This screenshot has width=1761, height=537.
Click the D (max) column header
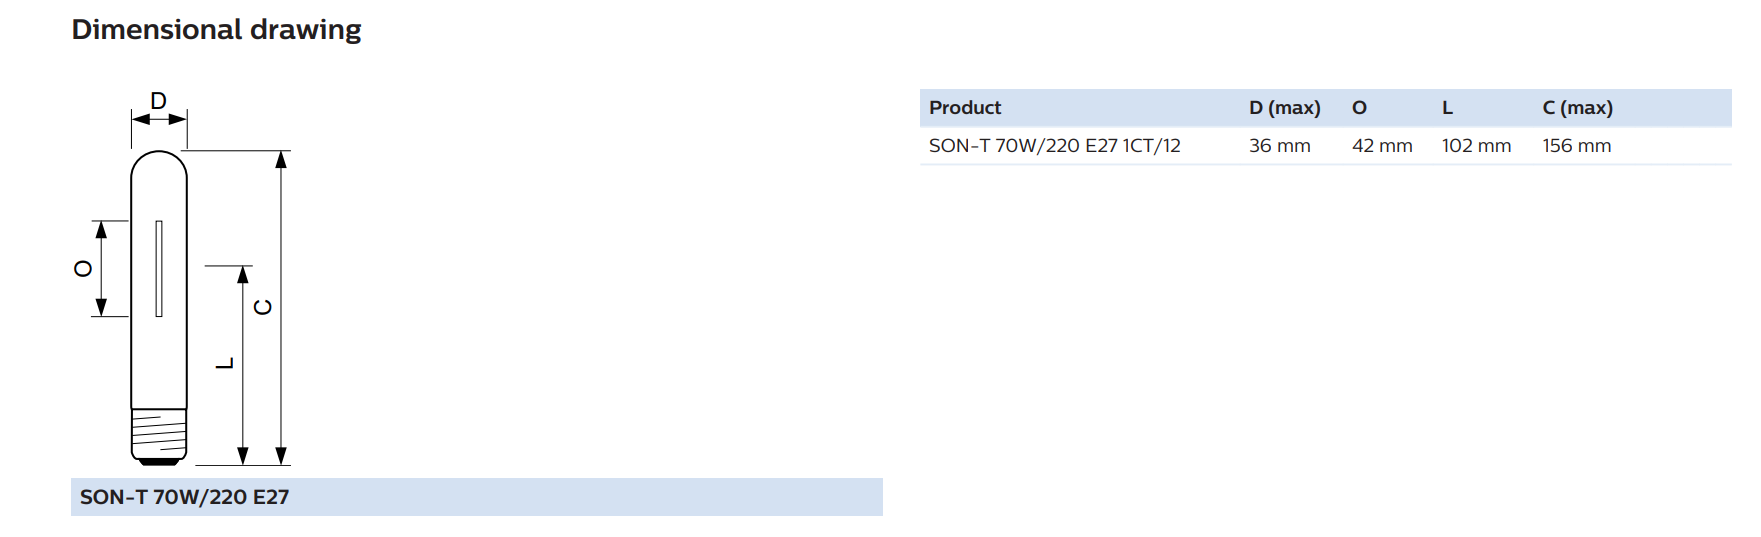click(x=1284, y=108)
